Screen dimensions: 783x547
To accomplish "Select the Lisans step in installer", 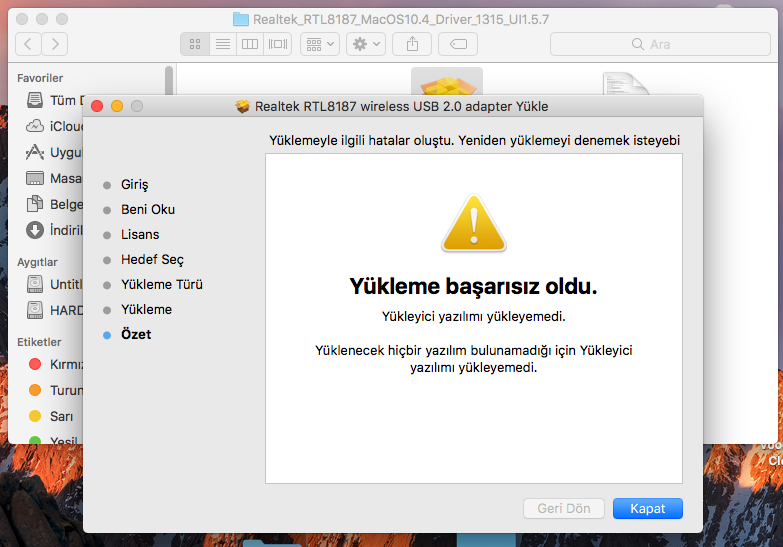I will point(140,234).
